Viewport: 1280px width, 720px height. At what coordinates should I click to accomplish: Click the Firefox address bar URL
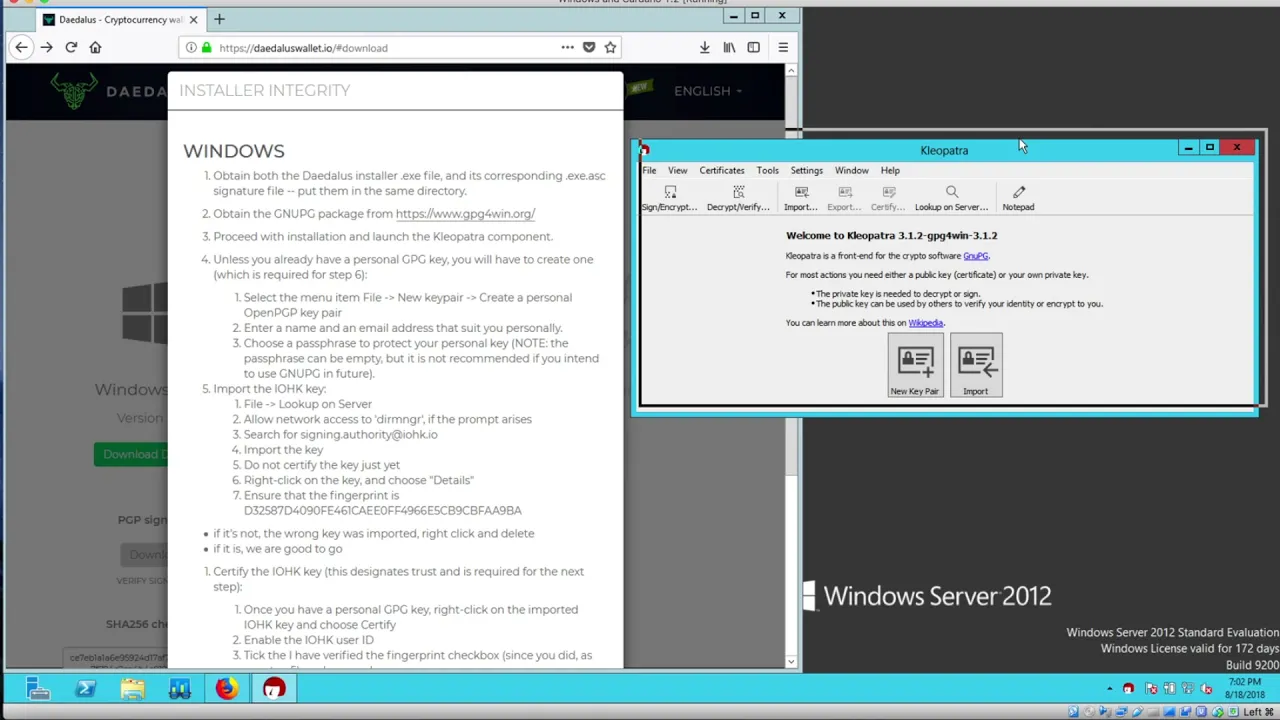303,48
